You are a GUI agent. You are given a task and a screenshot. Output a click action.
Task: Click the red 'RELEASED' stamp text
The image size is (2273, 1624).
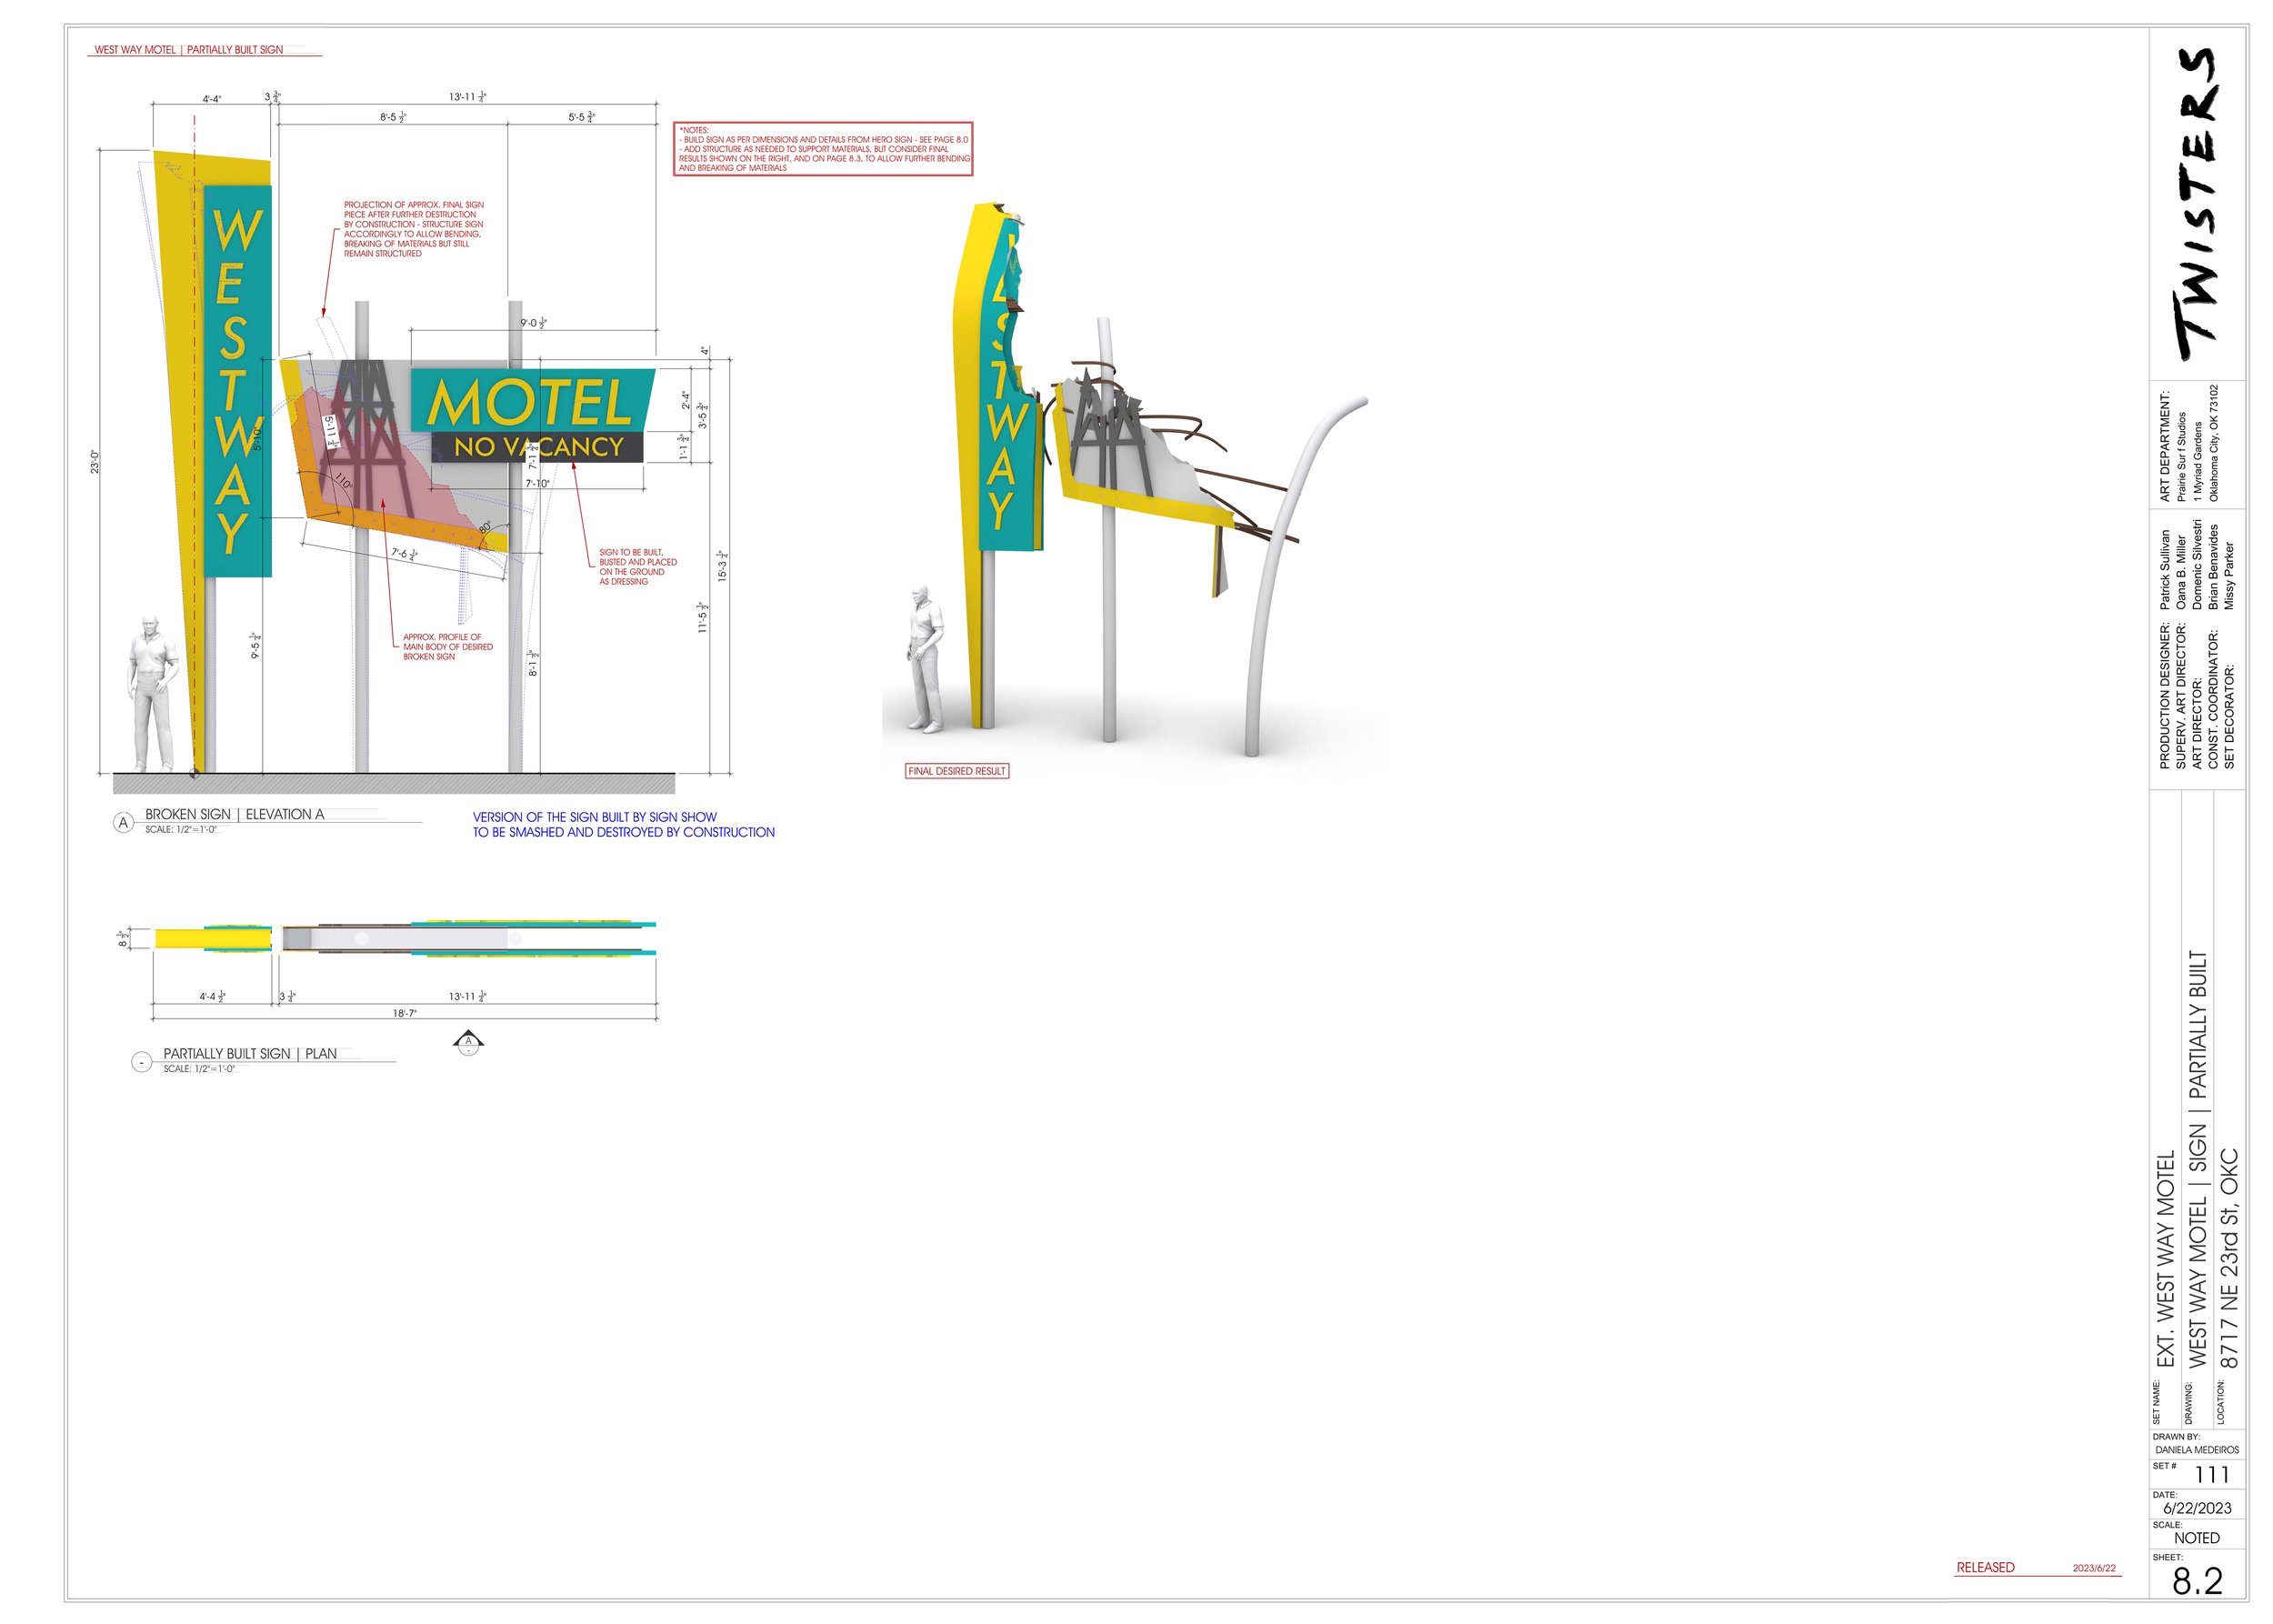point(1985,1567)
